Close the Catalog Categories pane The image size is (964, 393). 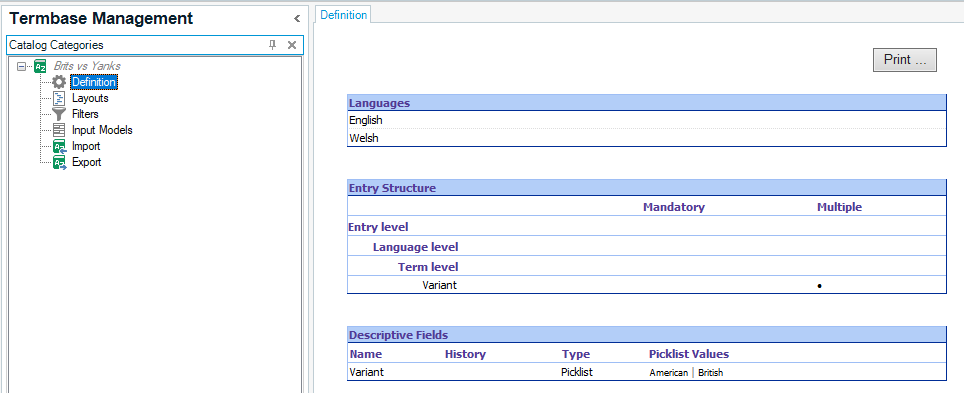[292, 45]
